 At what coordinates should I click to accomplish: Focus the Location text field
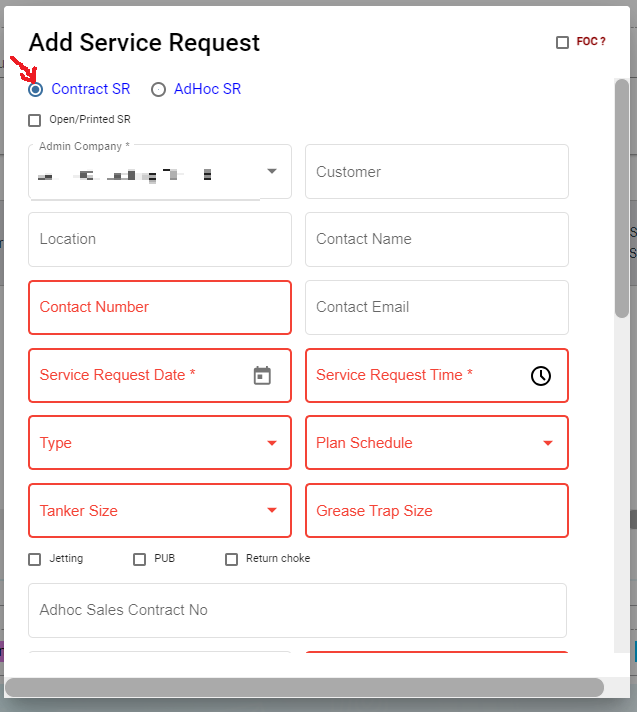pos(160,239)
